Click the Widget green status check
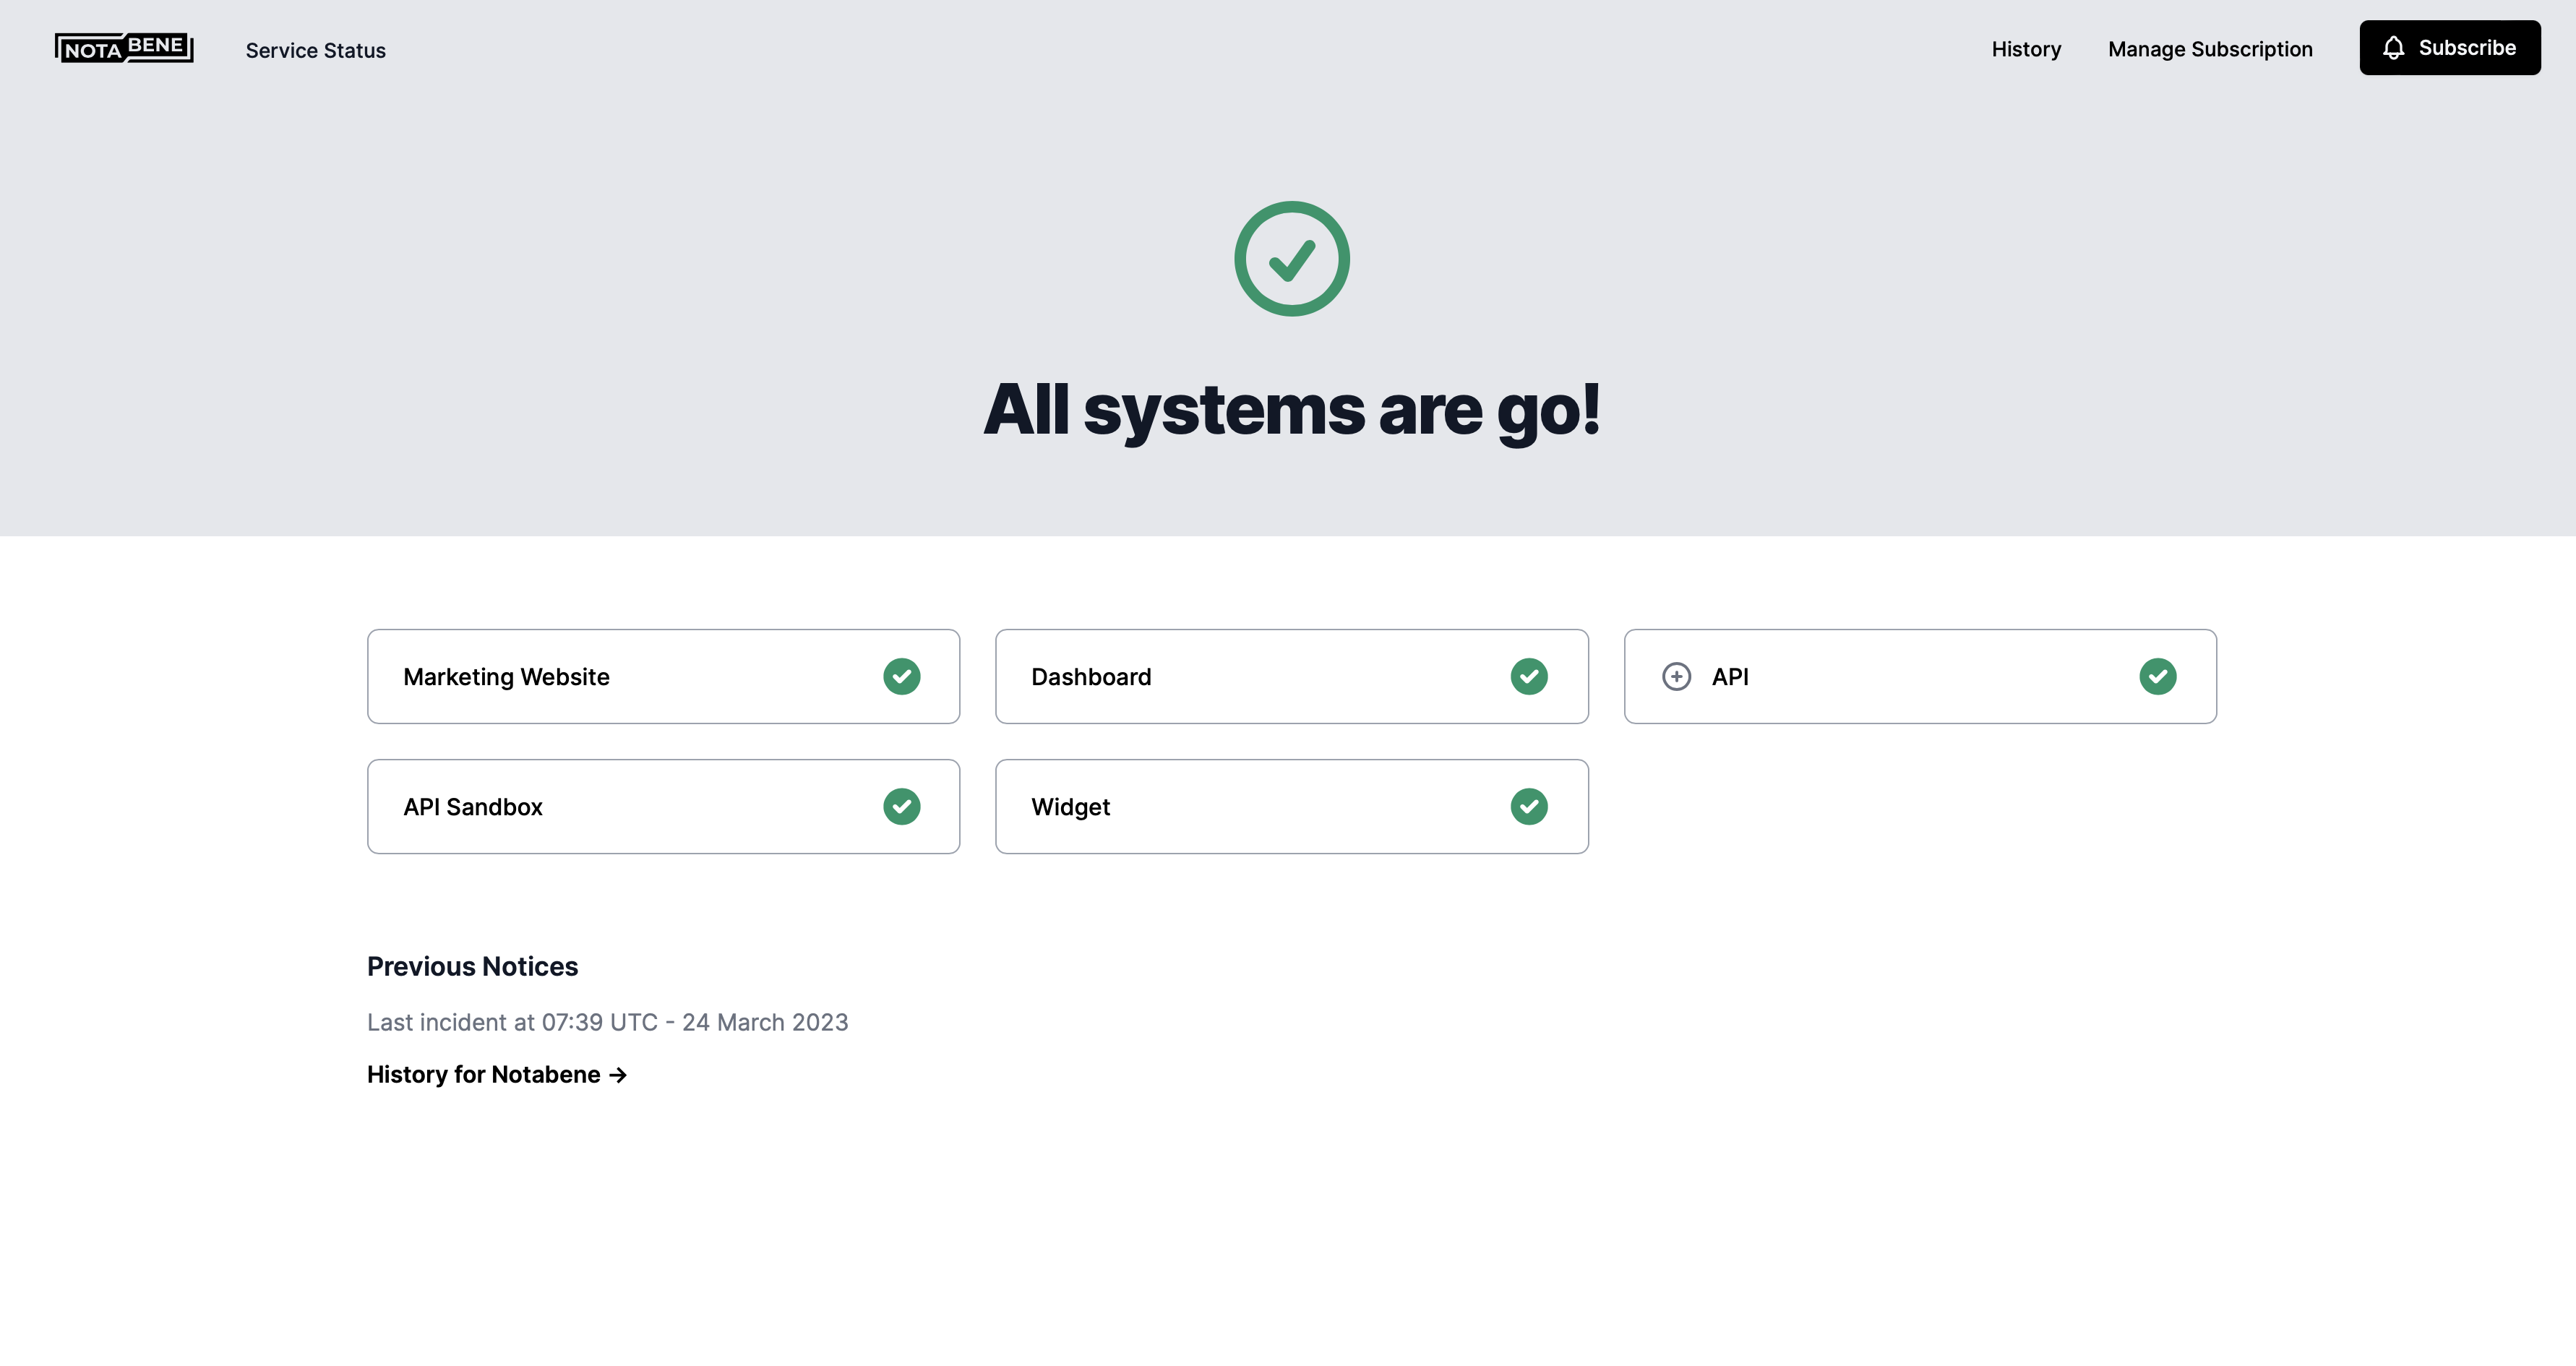This screenshot has width=2576, height=1366. (1528, 807)
